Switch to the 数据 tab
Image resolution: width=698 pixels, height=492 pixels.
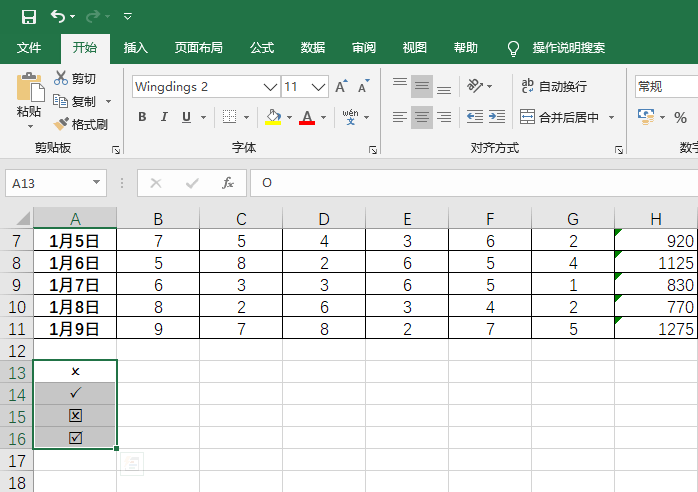click(312, 48)
